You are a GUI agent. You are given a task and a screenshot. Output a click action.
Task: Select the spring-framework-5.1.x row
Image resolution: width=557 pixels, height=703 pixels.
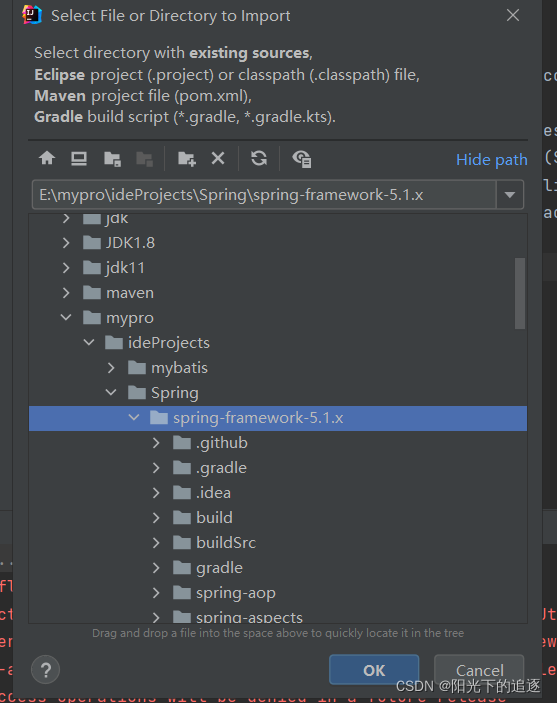click(278, 418)
